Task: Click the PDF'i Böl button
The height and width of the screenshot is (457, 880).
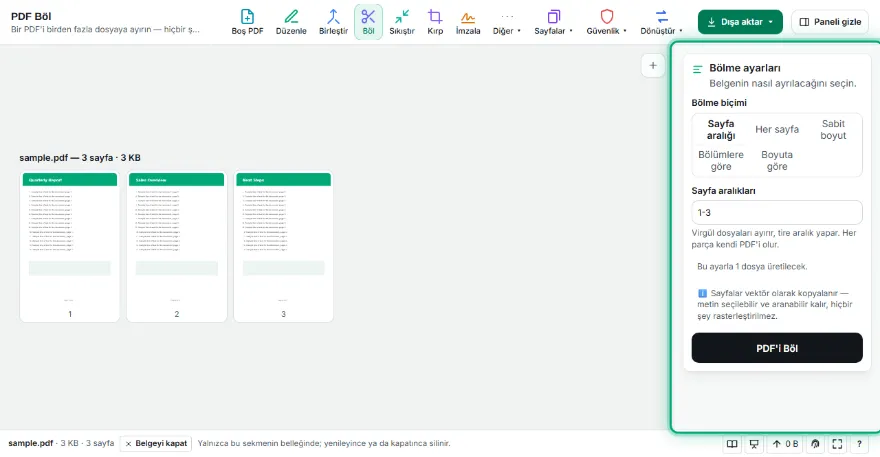Action: (777, 348)
